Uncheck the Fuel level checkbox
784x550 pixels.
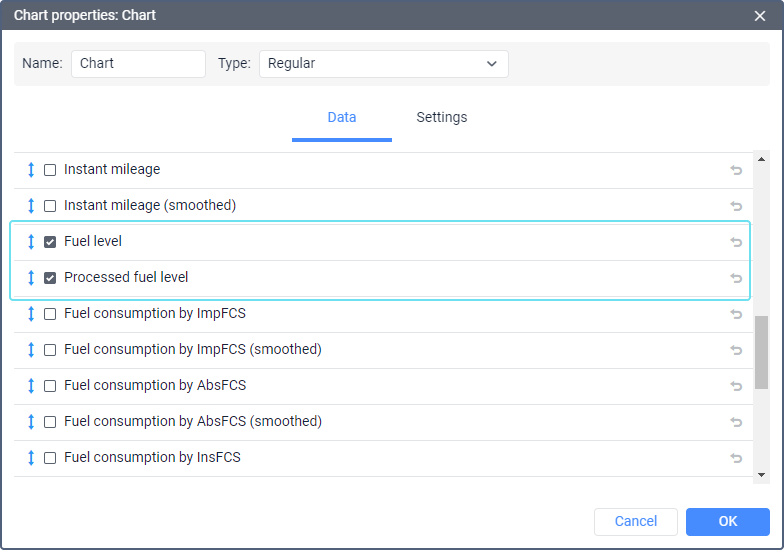click(x=50, y=242)
